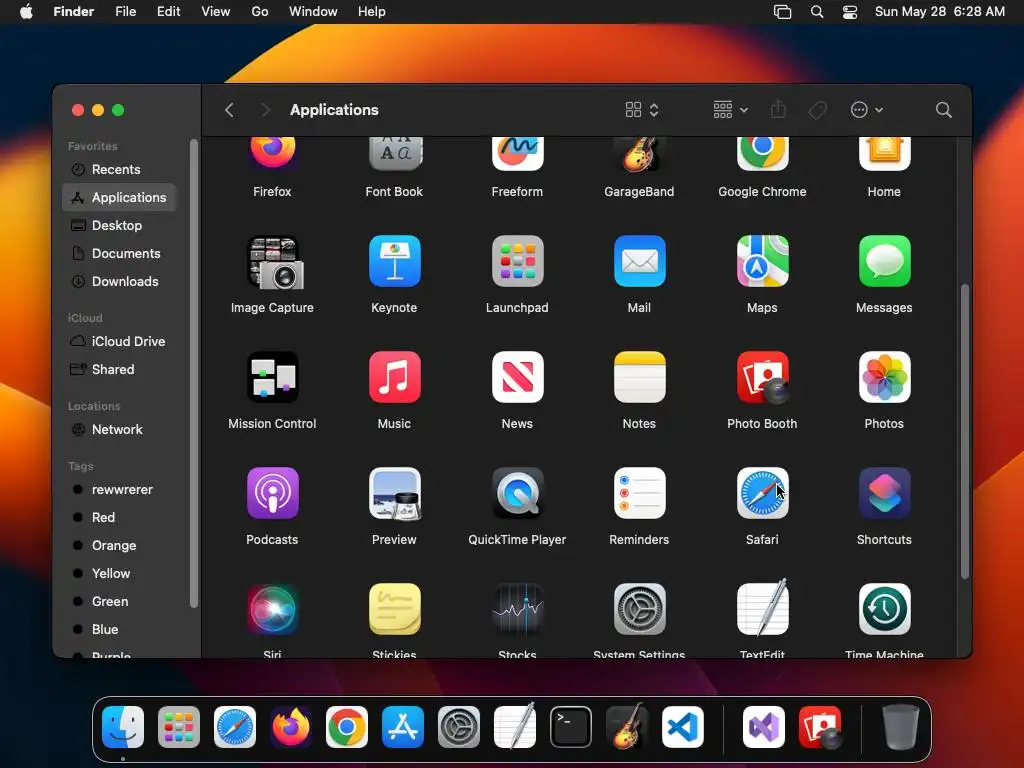Open the Edit menu

point(168,12)
